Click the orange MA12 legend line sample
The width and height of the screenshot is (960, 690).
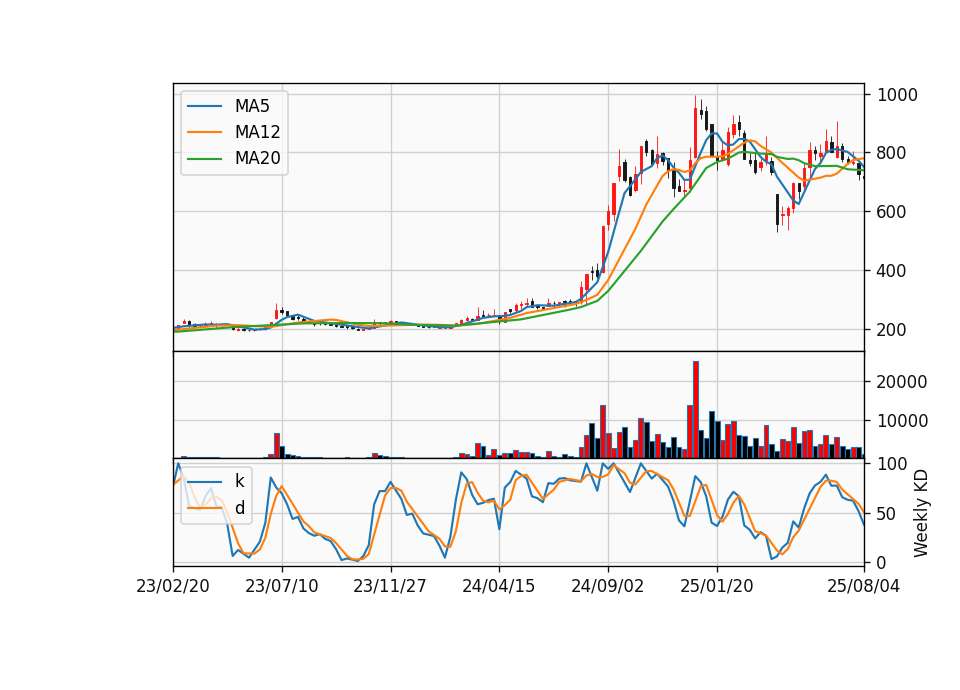[204, 132]
